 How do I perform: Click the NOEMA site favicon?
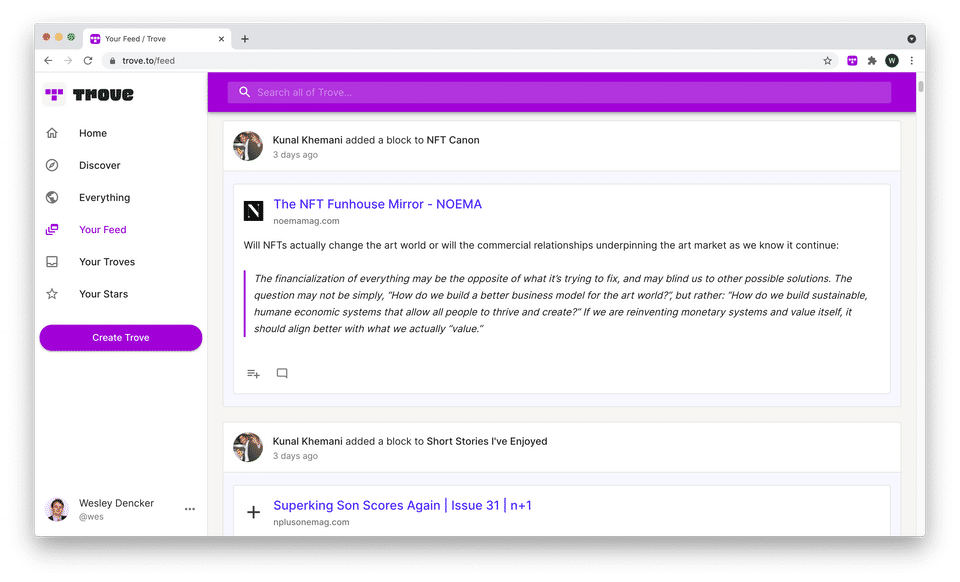point(253,211)
